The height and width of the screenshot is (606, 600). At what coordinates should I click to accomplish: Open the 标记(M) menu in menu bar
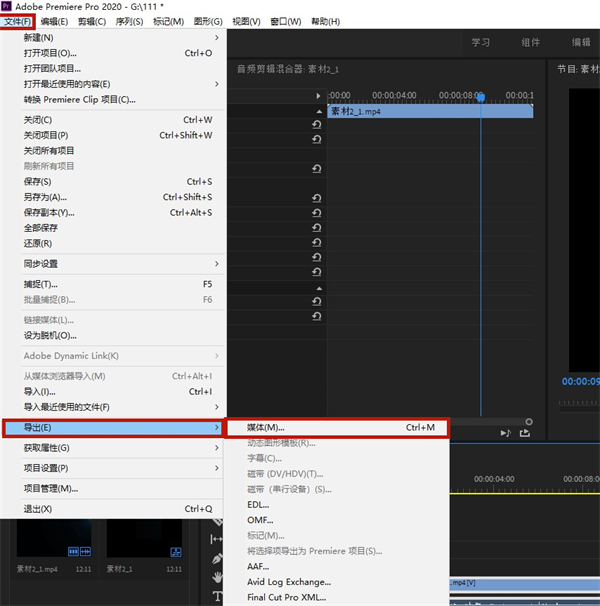pos(169,22)
